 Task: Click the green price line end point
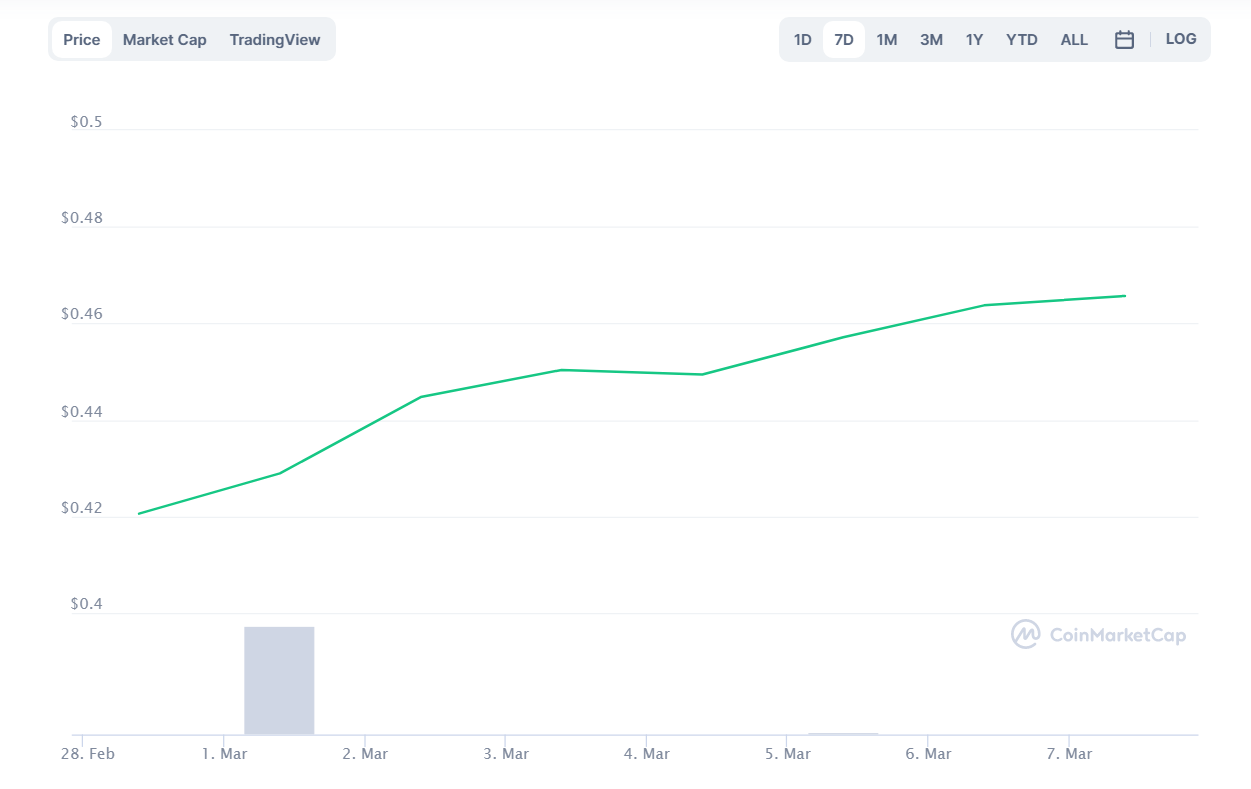pyautogui.click(x=1125, y=296)
